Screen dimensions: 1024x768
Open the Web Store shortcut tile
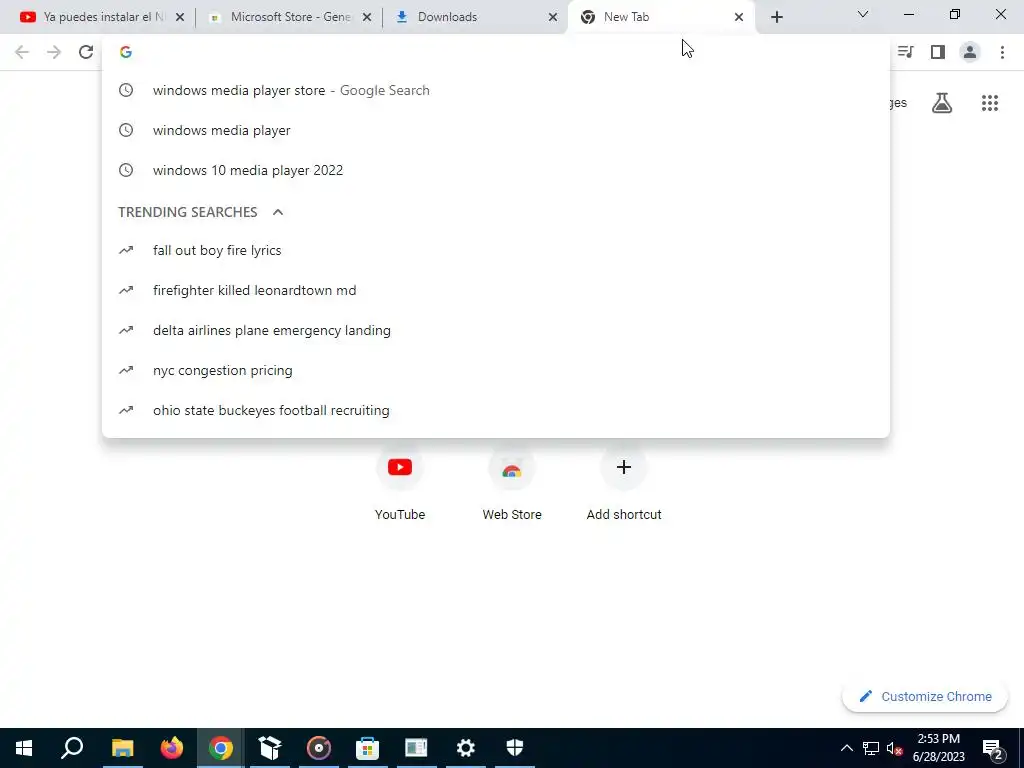(x=512, y=481)
